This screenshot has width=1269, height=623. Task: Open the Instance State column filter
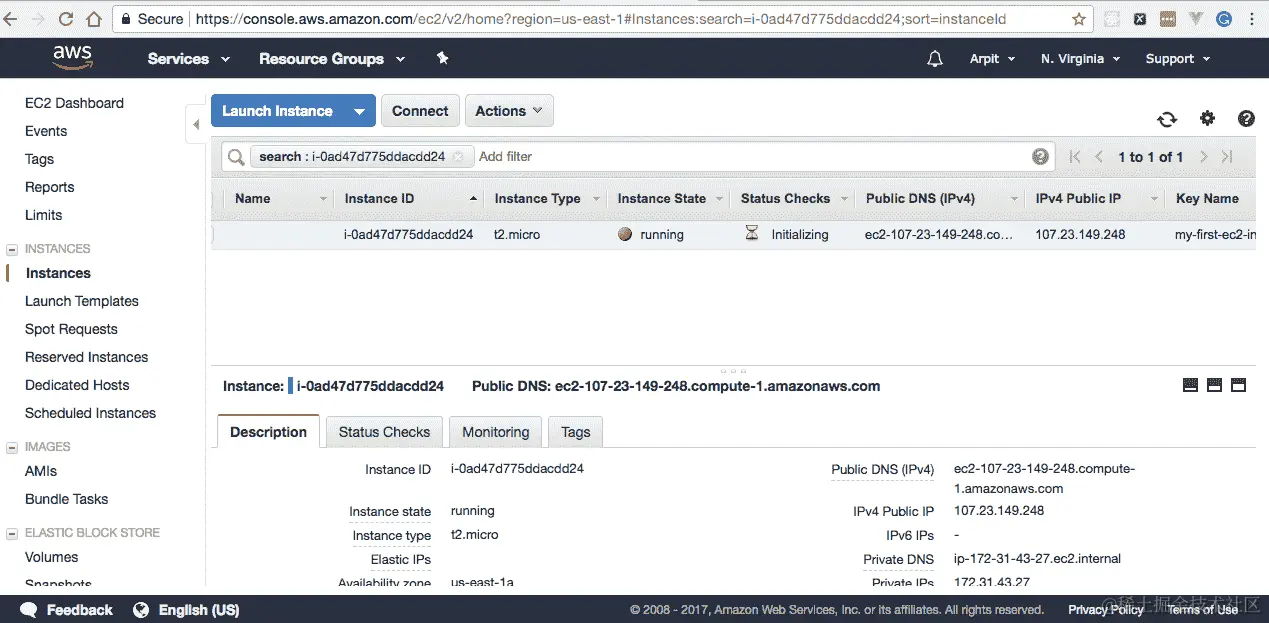coord(720,199)
